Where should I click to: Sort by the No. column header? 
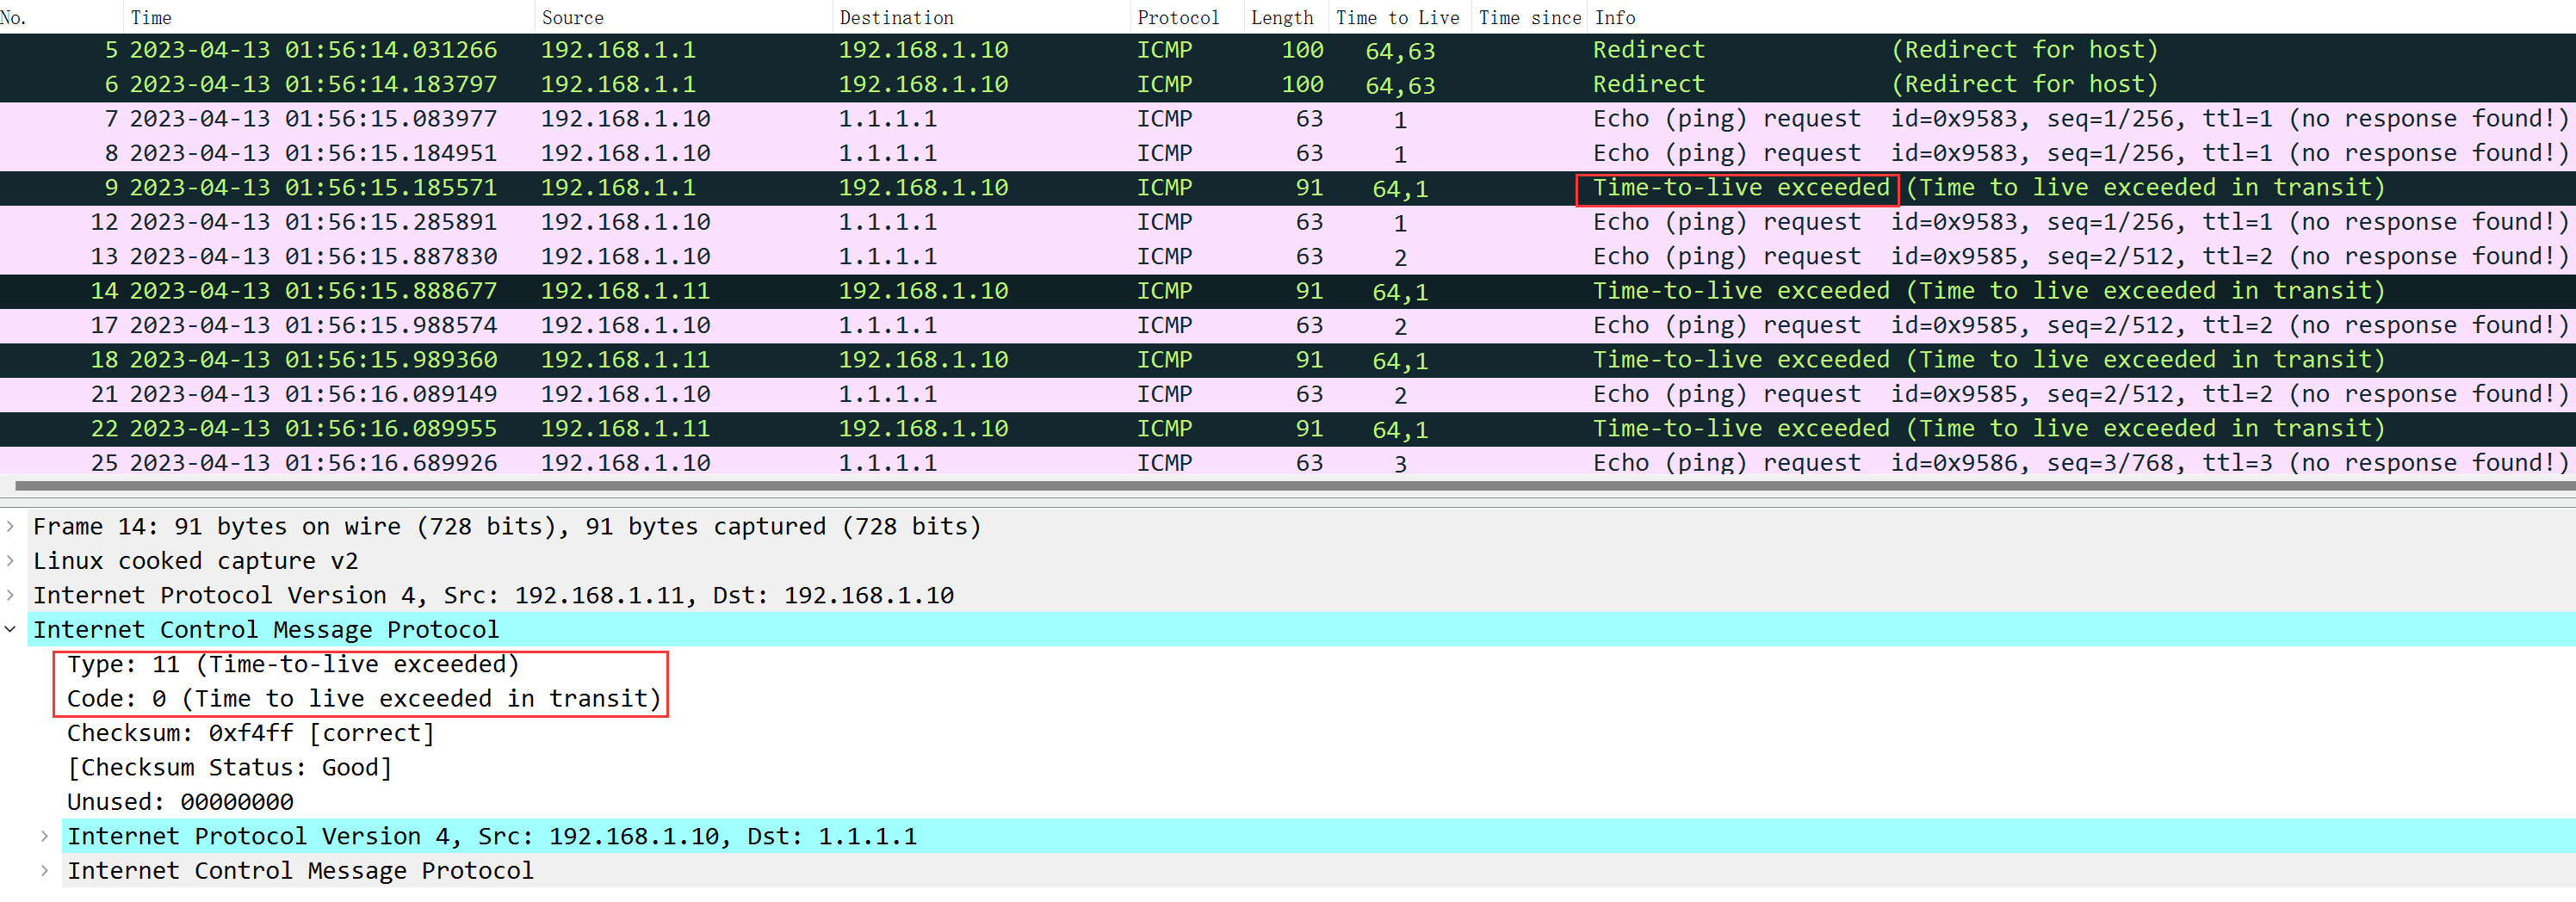pos(60,17)
